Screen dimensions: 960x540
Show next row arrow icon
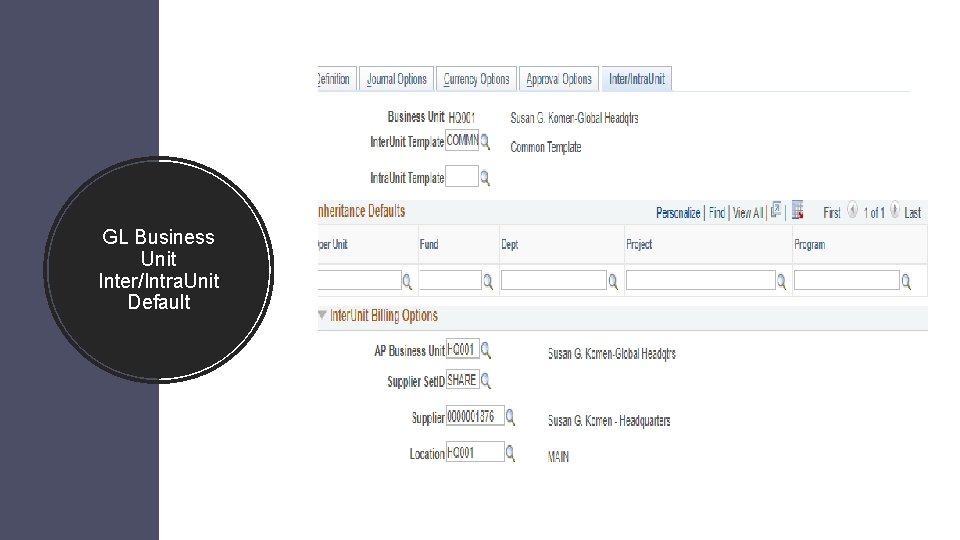[x=894, y=211]
